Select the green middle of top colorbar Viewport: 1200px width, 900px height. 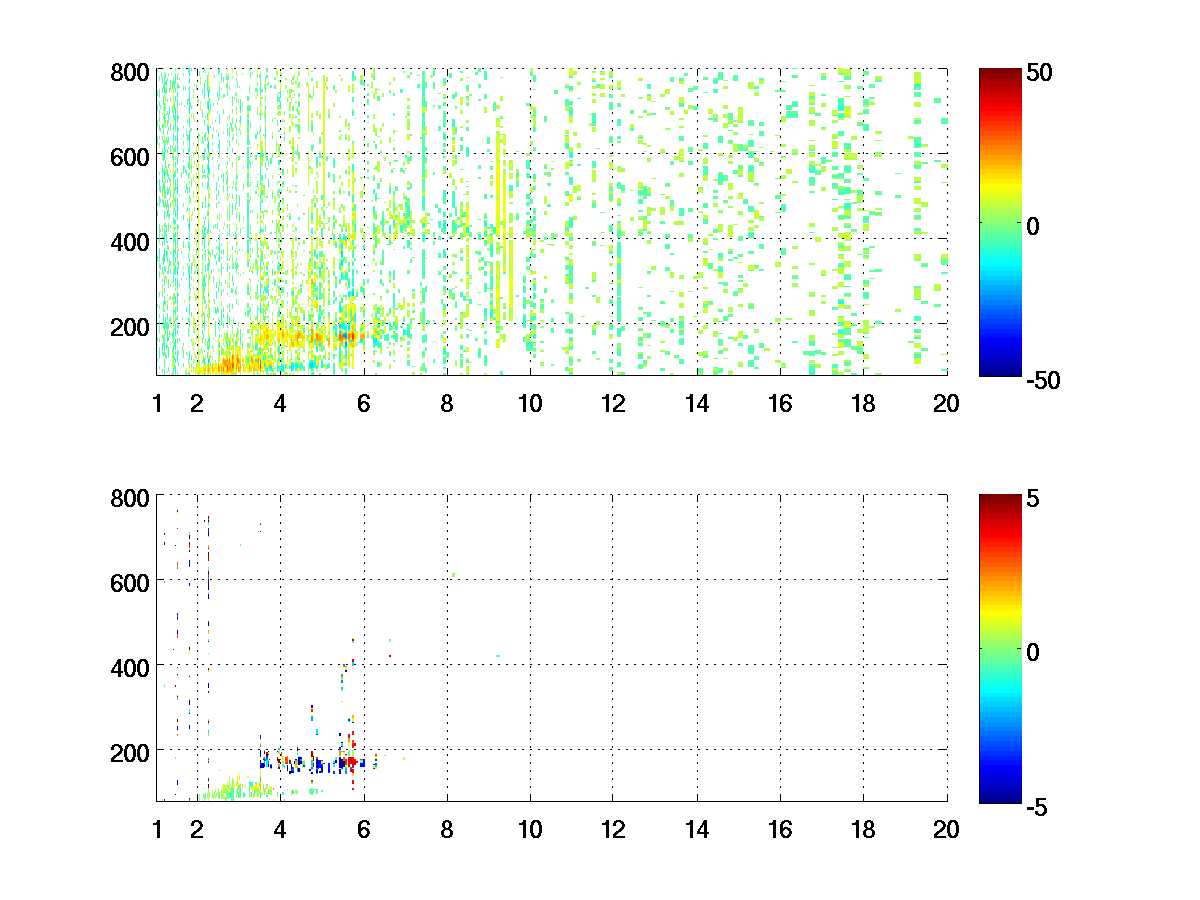pos(1000,226)
